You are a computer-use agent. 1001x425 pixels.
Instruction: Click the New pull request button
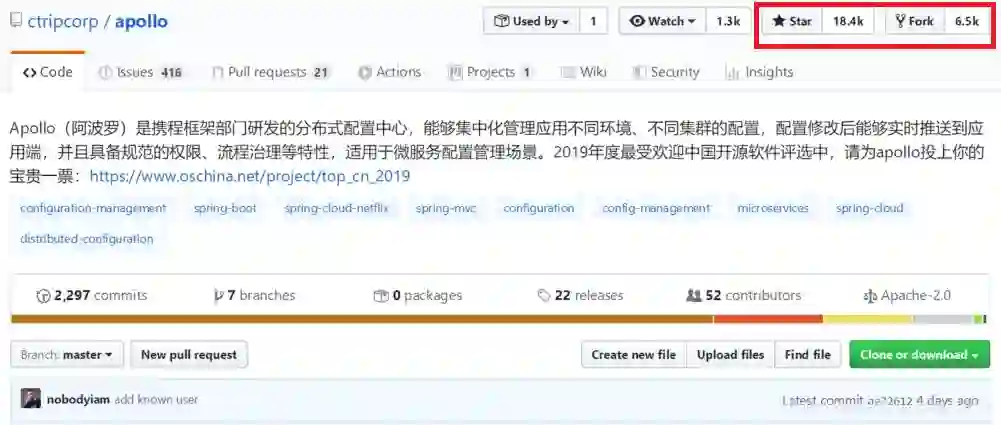click(189, 355)
